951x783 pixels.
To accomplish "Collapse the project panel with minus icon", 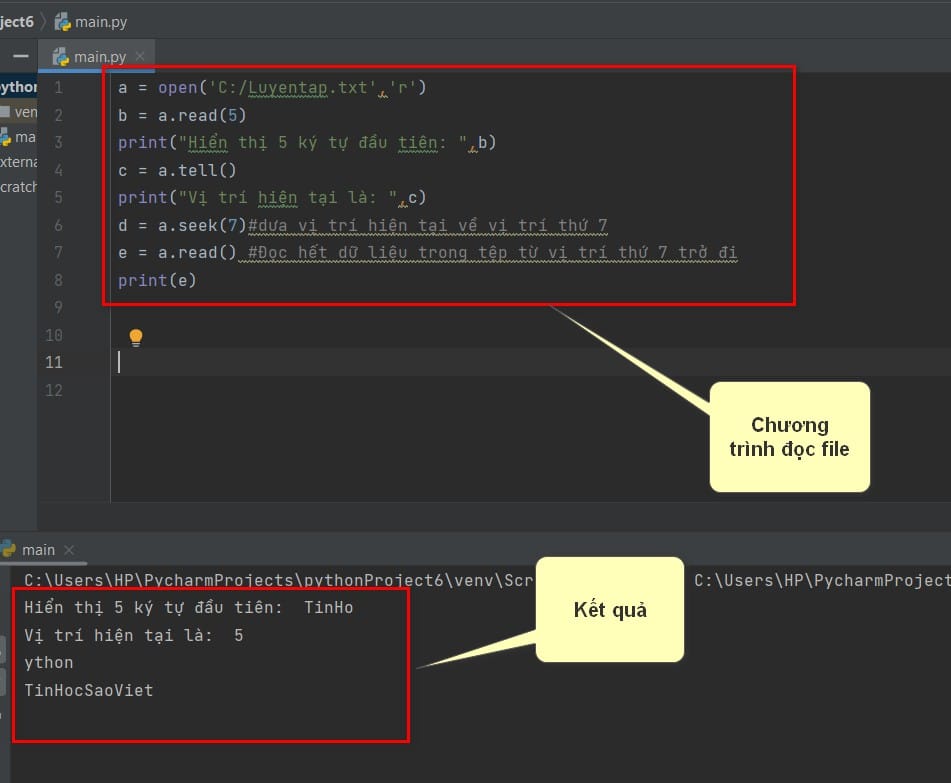I will coord(21,56).
